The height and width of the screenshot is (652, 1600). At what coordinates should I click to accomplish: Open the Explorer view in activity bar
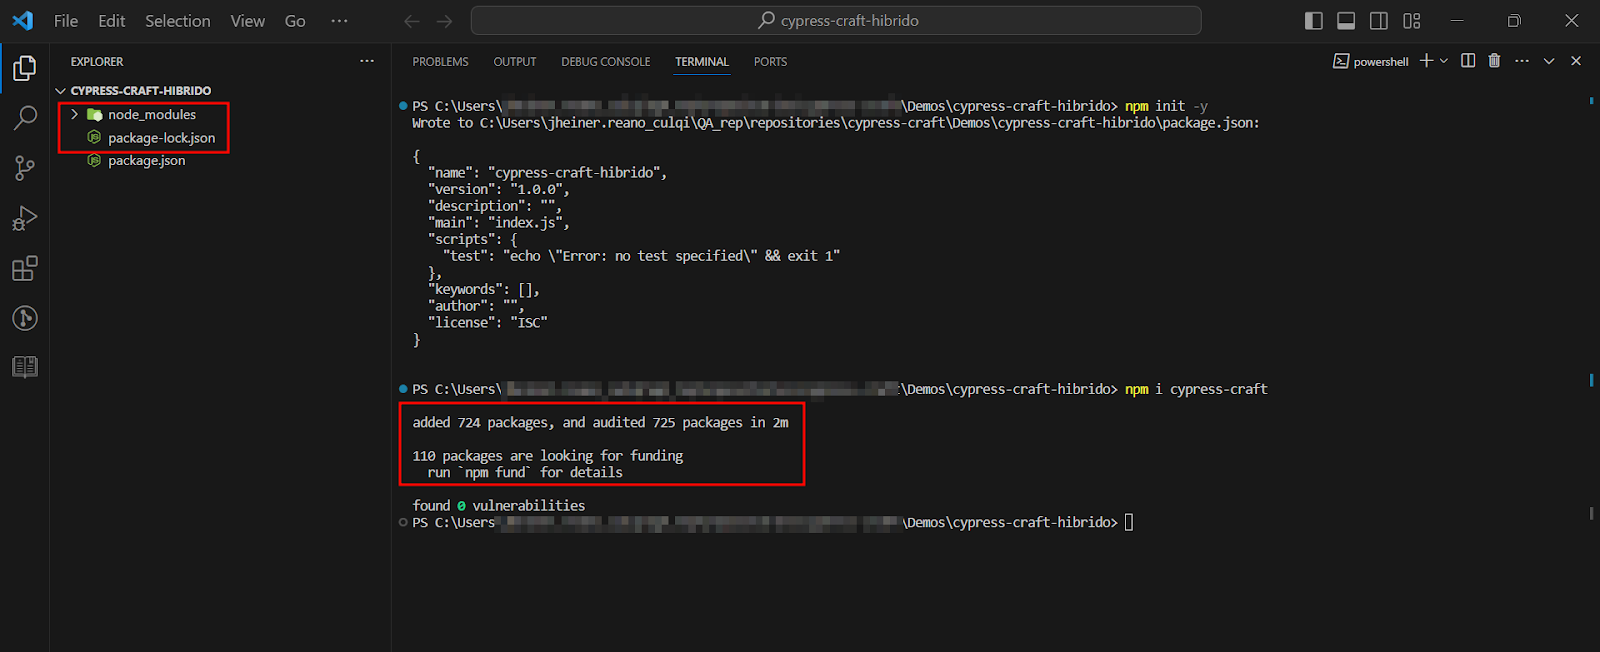(24, 68)
